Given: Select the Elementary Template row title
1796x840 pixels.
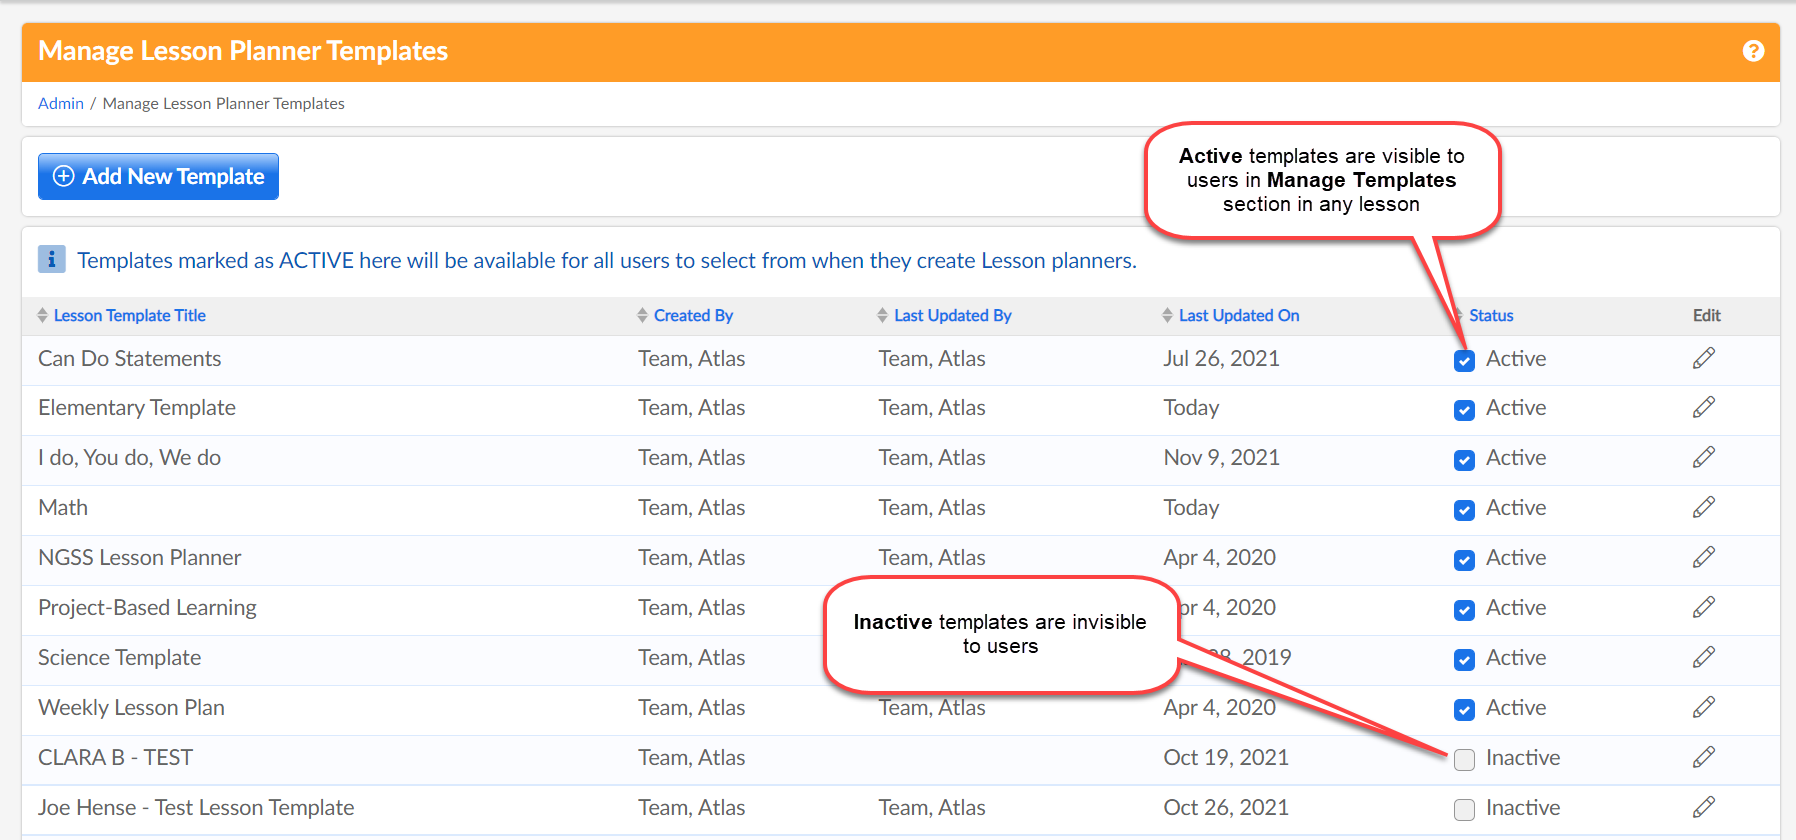Looking at the screenshot, I should click(x=137, y=408).
